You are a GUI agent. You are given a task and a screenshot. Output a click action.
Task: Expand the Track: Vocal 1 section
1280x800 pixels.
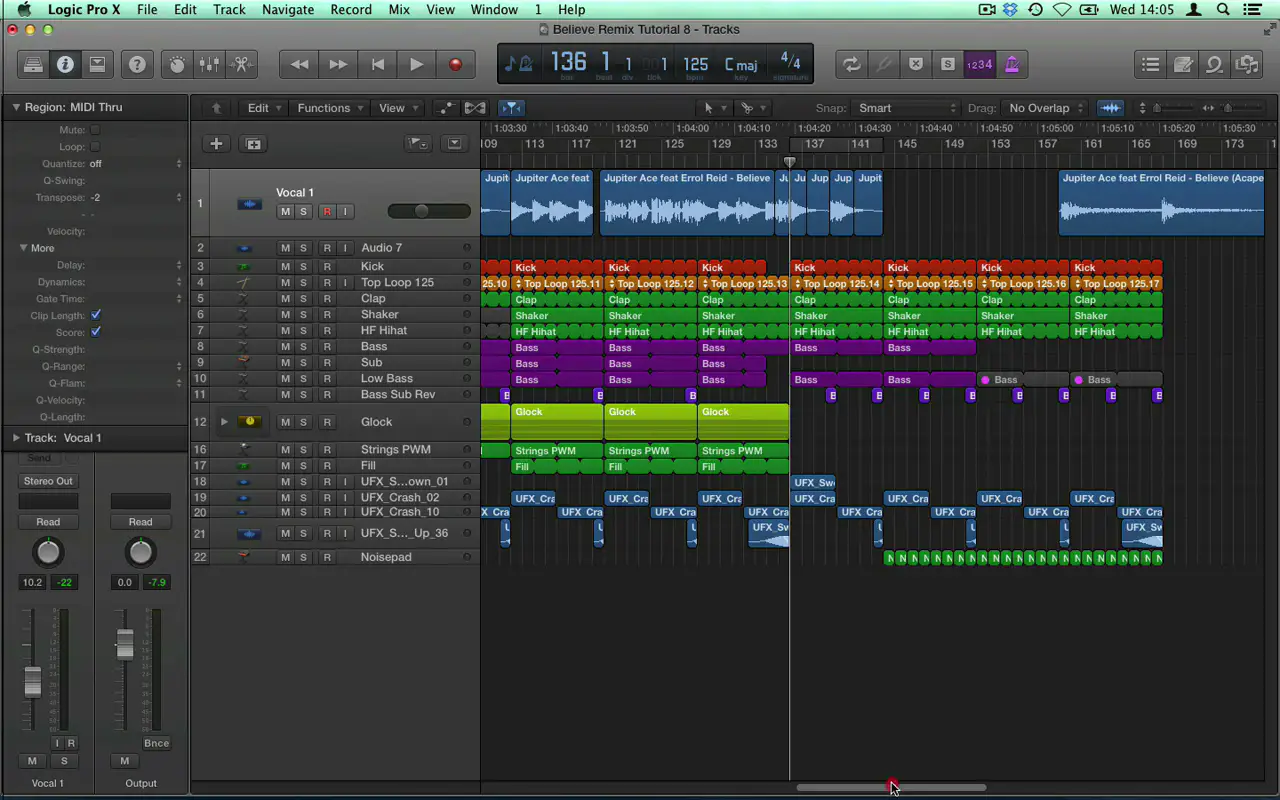(16, 438)
